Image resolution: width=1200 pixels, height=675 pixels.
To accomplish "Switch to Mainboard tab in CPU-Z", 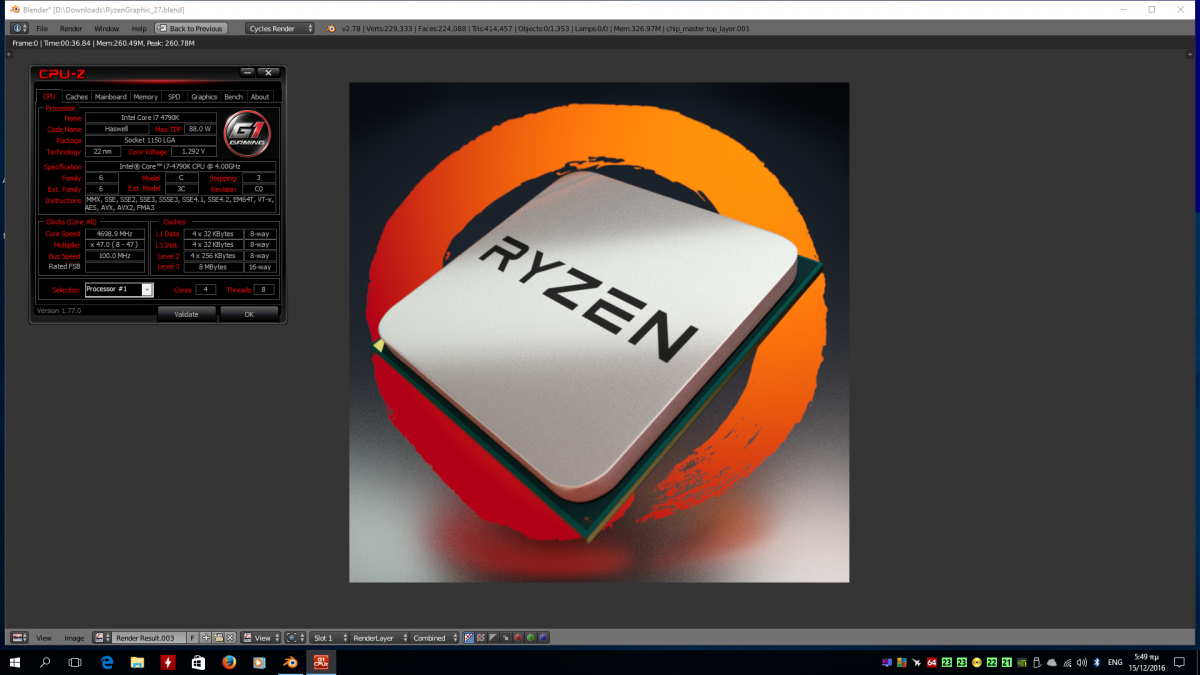I will (111, 97).
